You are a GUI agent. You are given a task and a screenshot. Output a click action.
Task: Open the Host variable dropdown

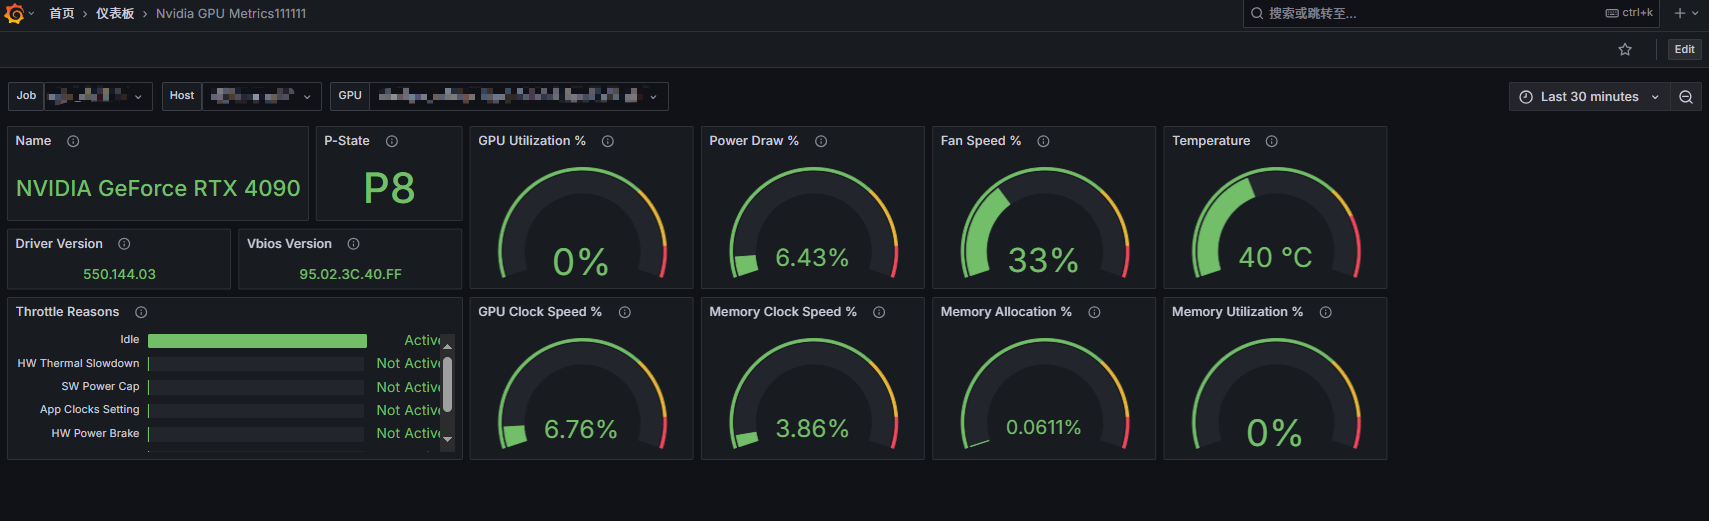coord(262,96)
